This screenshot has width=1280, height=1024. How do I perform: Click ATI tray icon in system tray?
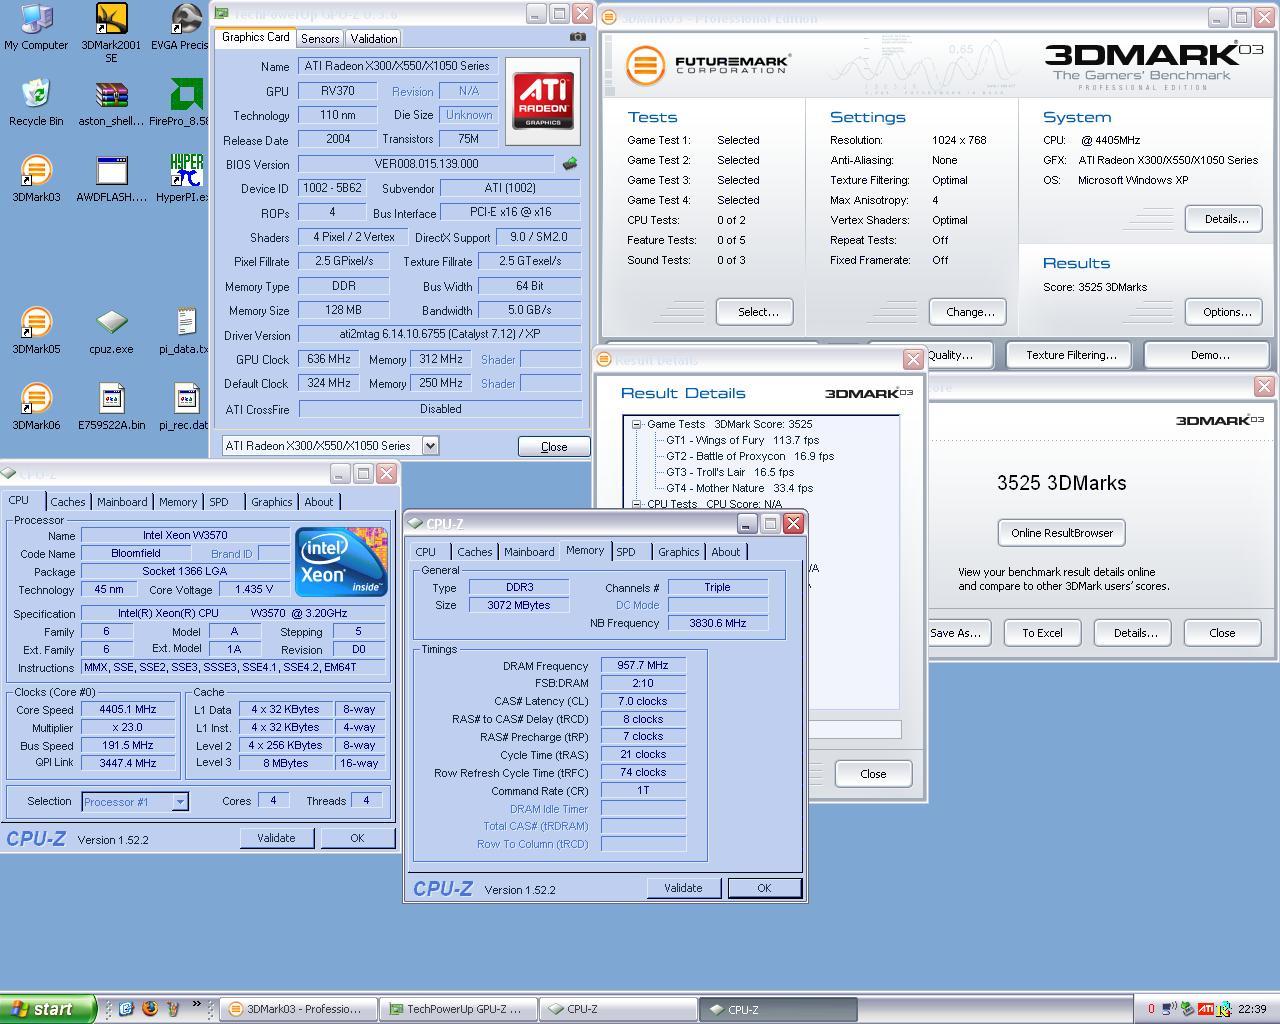1205,1009
